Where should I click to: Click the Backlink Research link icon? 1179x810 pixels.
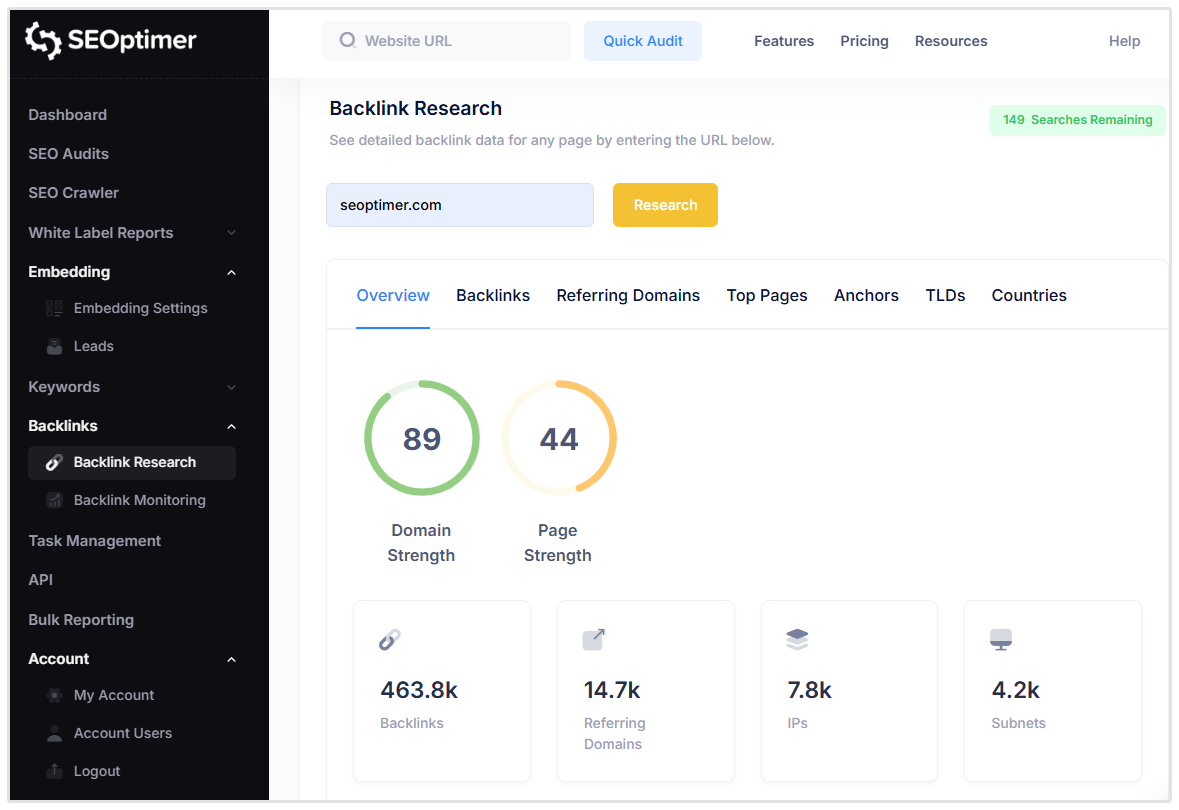tap(54, 463)
